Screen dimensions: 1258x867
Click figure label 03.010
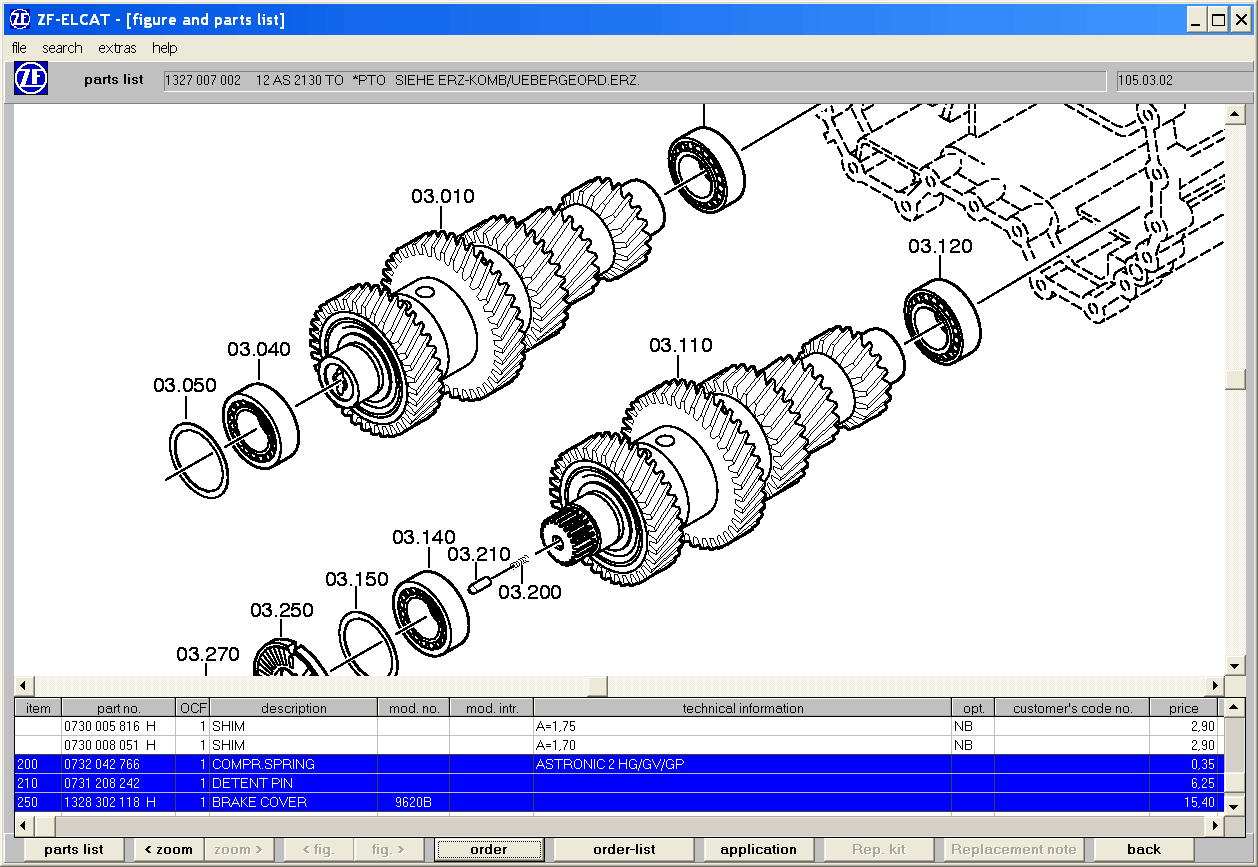[443, 196]
